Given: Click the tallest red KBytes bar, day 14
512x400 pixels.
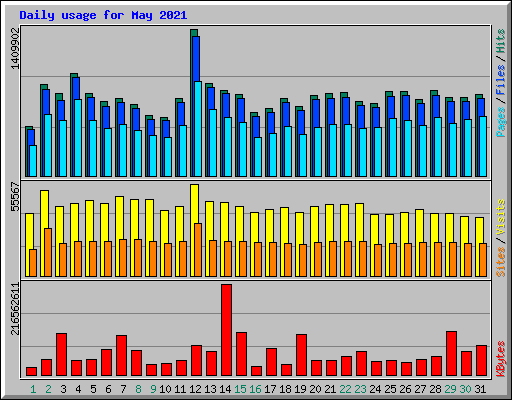Looking at the screenshot, I should click(226, 330).
